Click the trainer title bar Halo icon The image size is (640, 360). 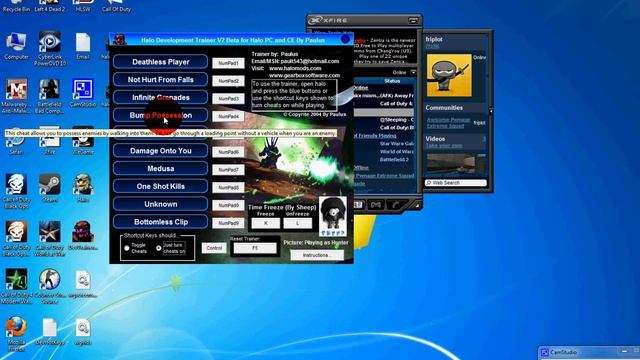[x=120, y=40]
